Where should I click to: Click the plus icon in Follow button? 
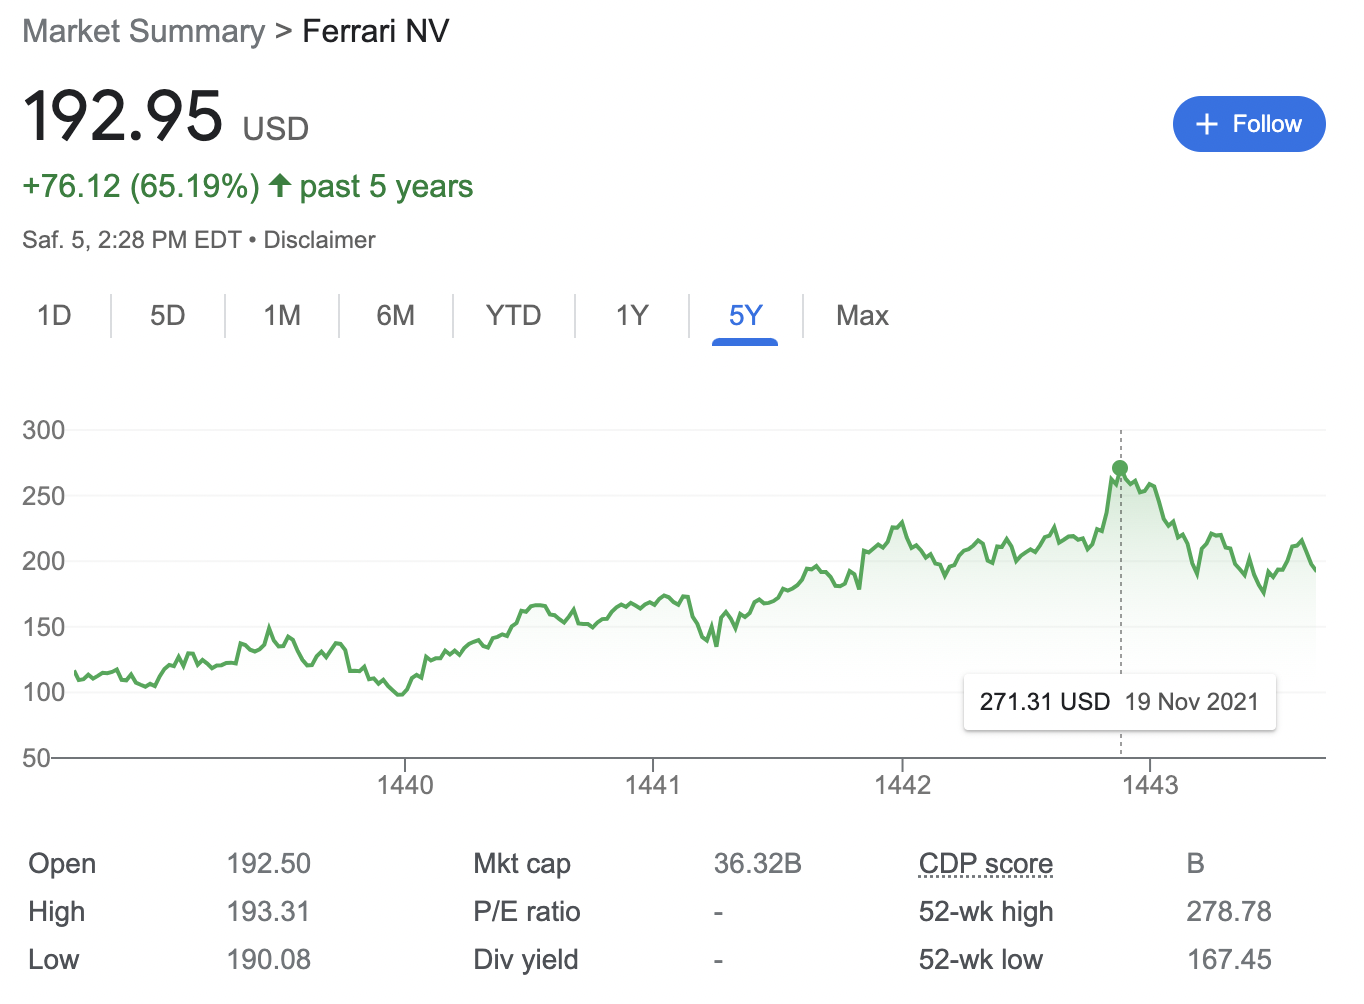tap(1207, 124)
